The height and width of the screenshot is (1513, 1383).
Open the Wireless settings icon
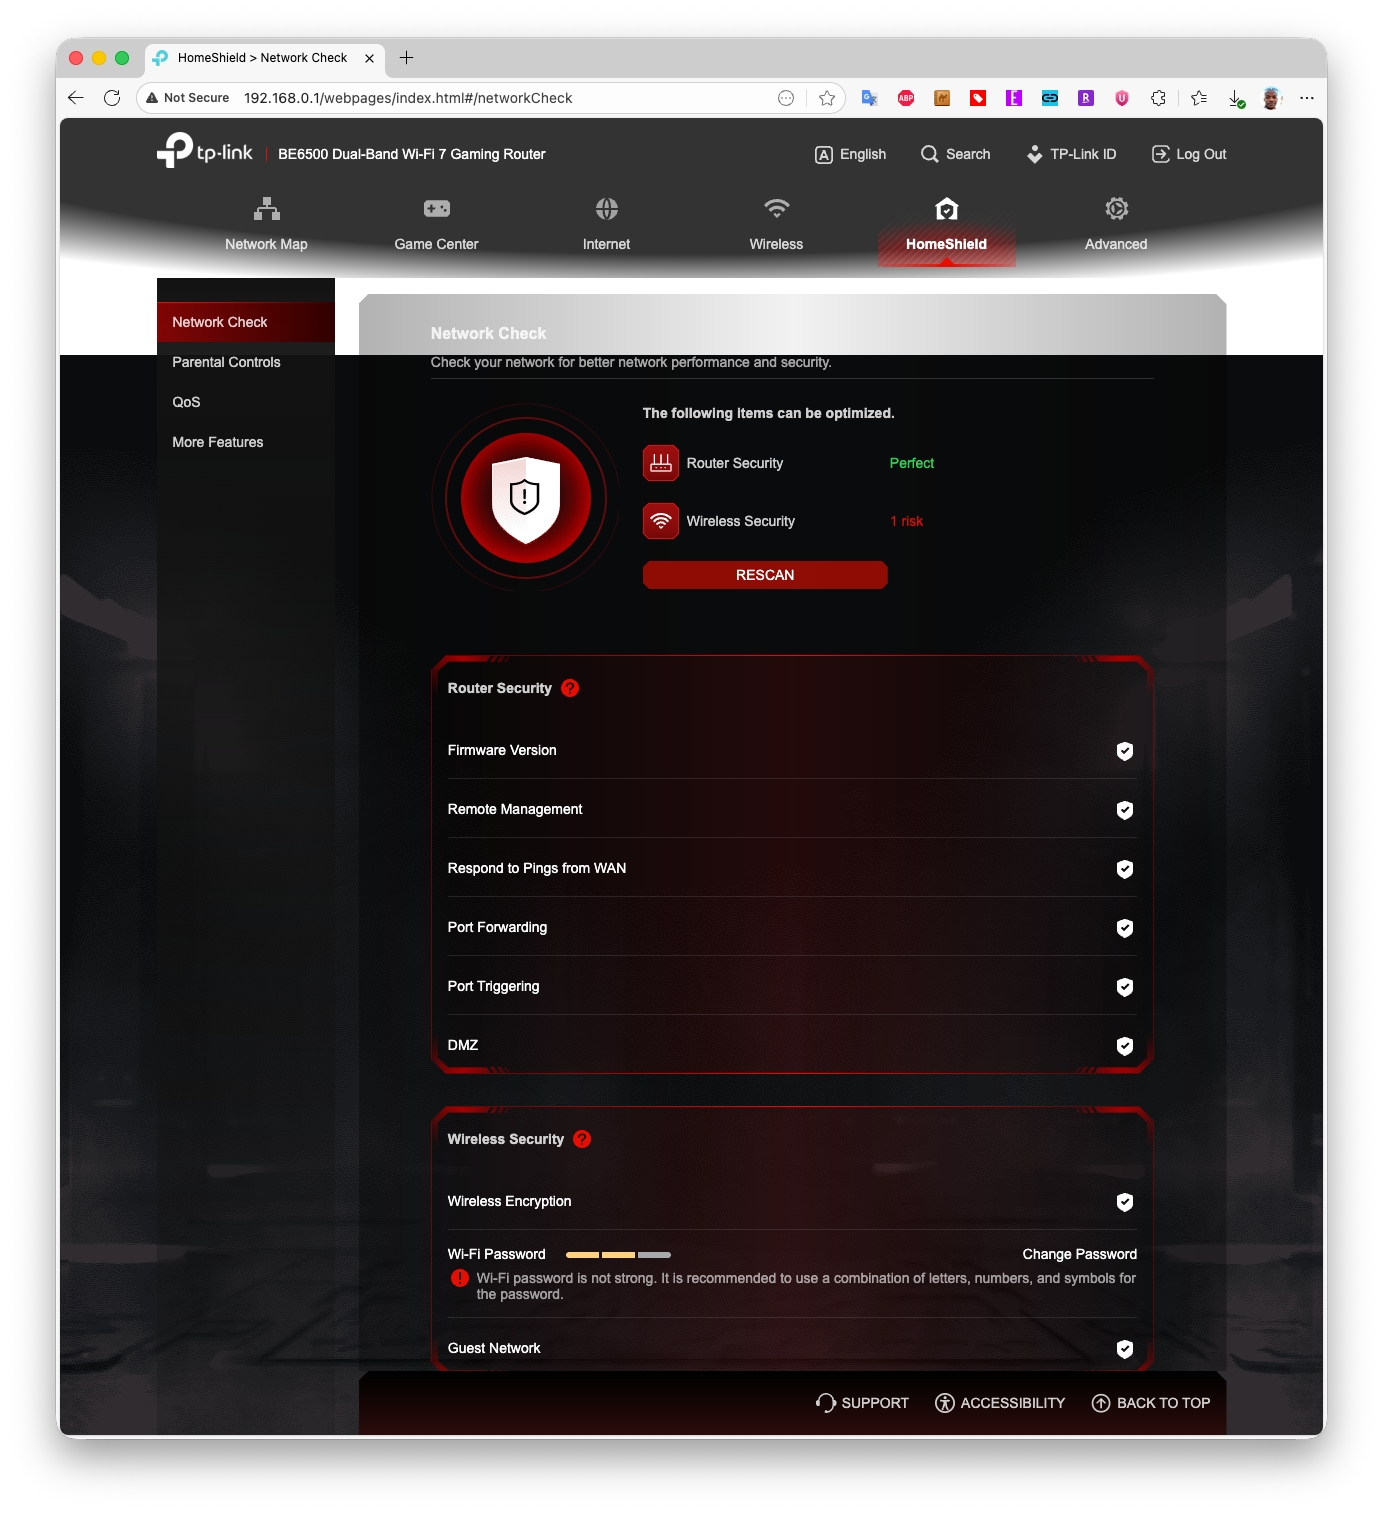pos(776,209)
